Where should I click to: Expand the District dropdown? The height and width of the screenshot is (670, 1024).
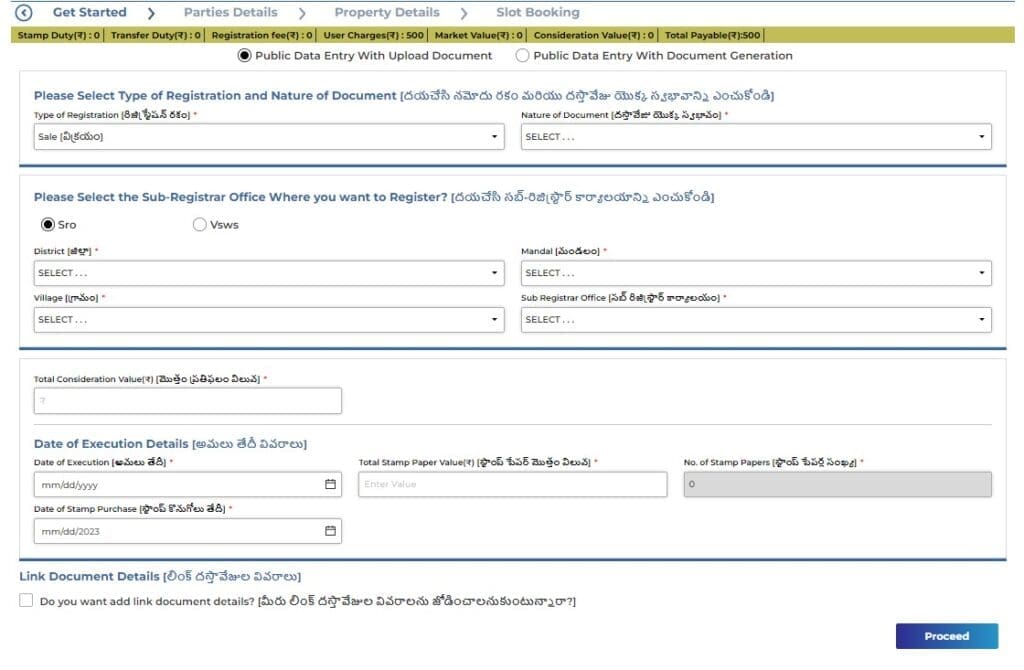click(x=269, y=273)
